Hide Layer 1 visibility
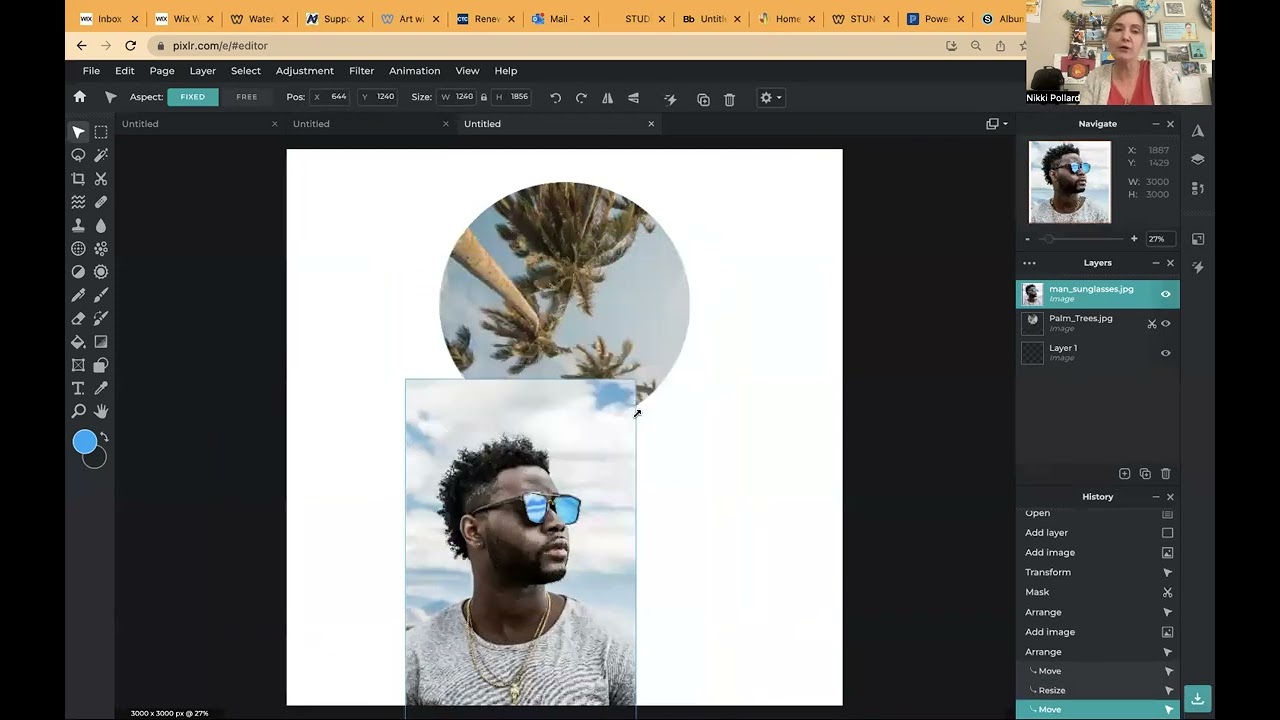This screenshot has width=1280, height=720. pyautogui.click(x=1165, y=353)
